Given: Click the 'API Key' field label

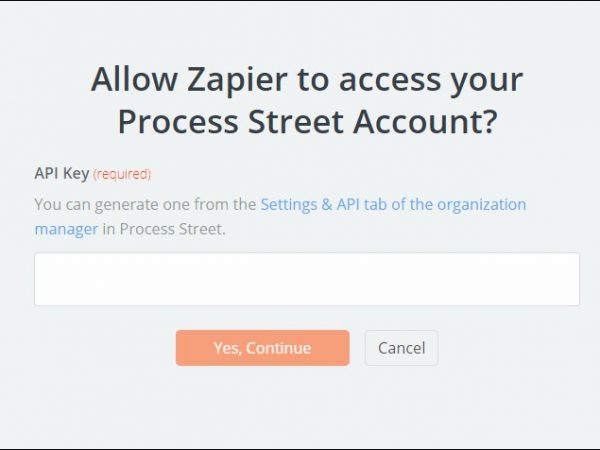Looking at the screenshot, I should [61, 173].
